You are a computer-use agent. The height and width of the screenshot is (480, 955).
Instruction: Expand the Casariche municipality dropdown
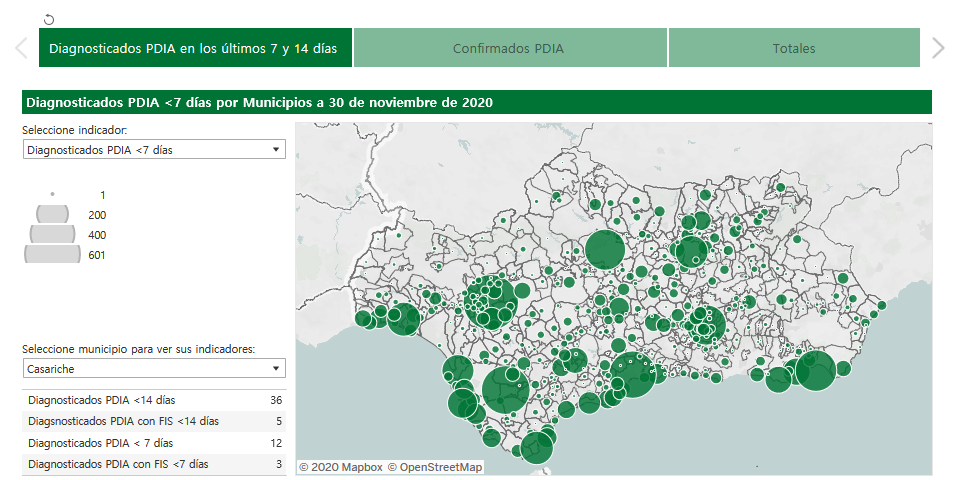tap(153, 369)
